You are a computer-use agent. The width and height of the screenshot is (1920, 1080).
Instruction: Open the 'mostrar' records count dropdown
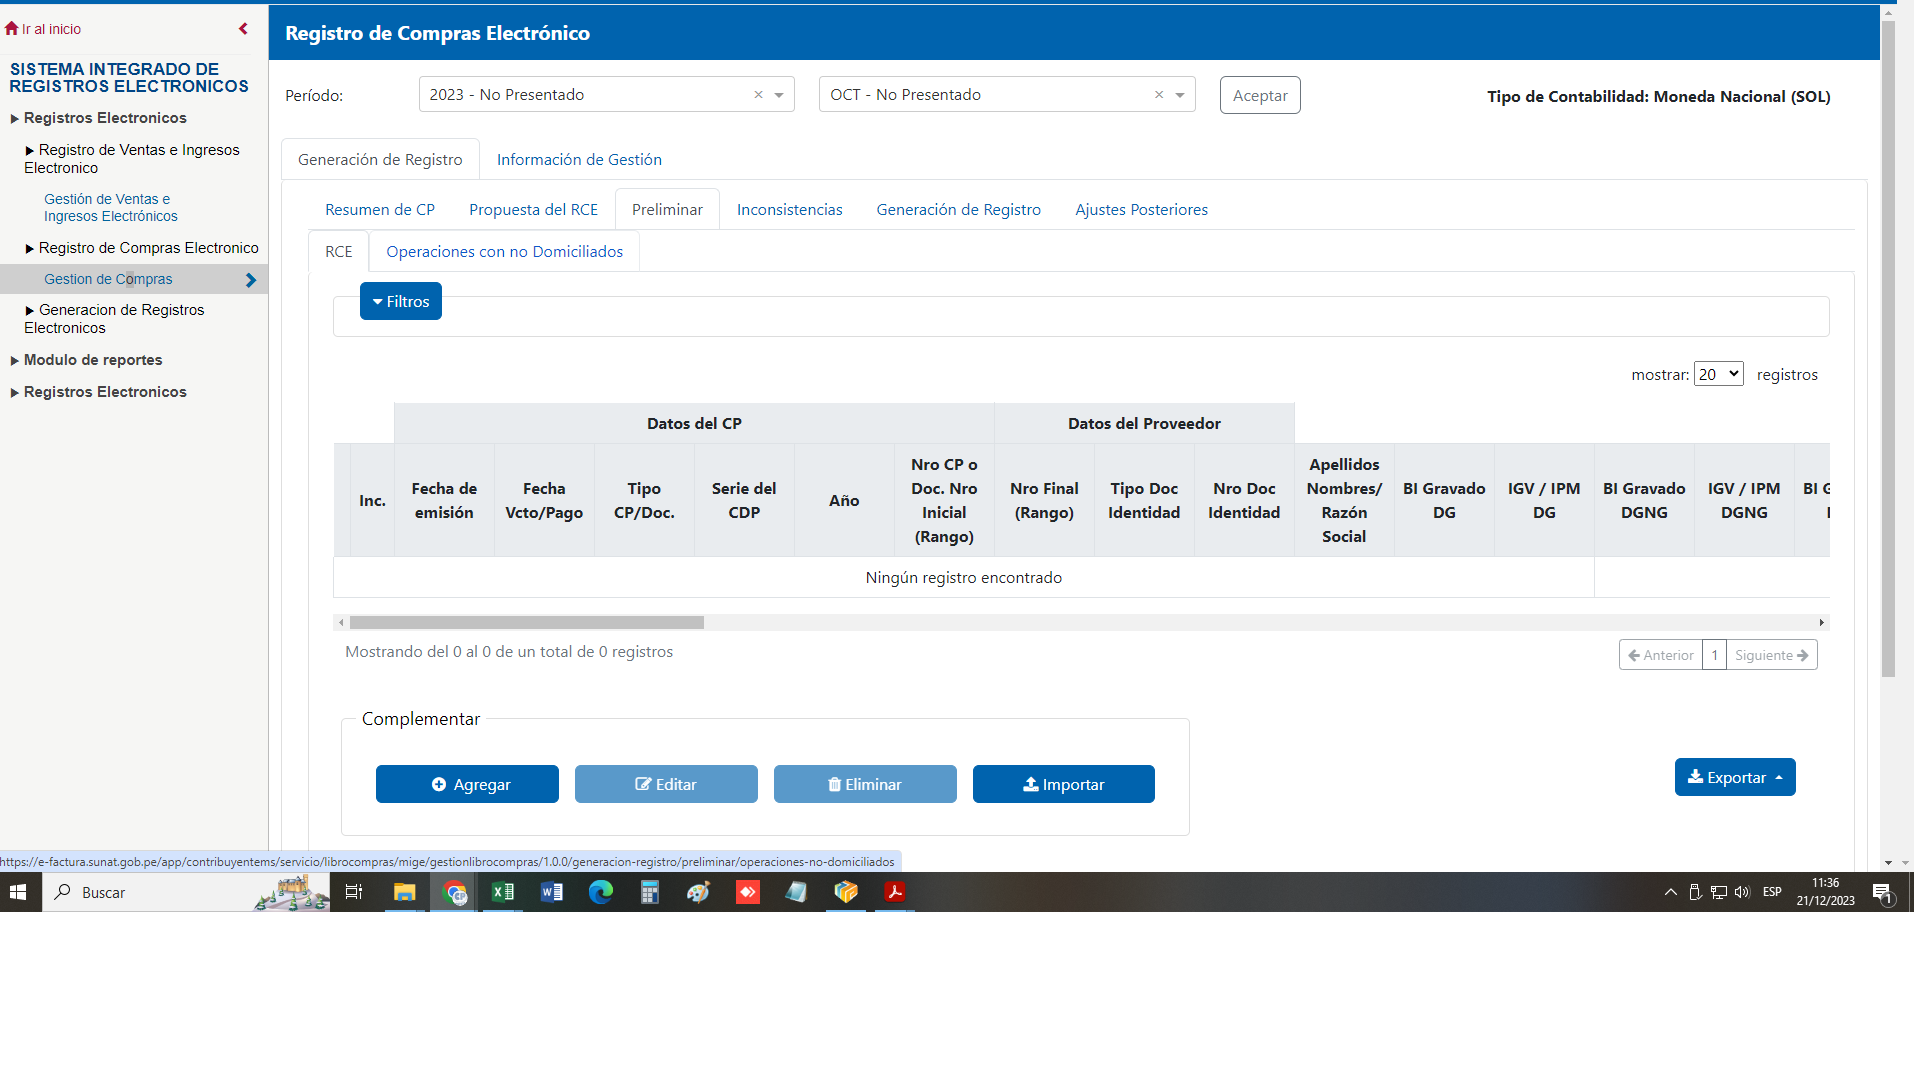tap(1718, 374)
